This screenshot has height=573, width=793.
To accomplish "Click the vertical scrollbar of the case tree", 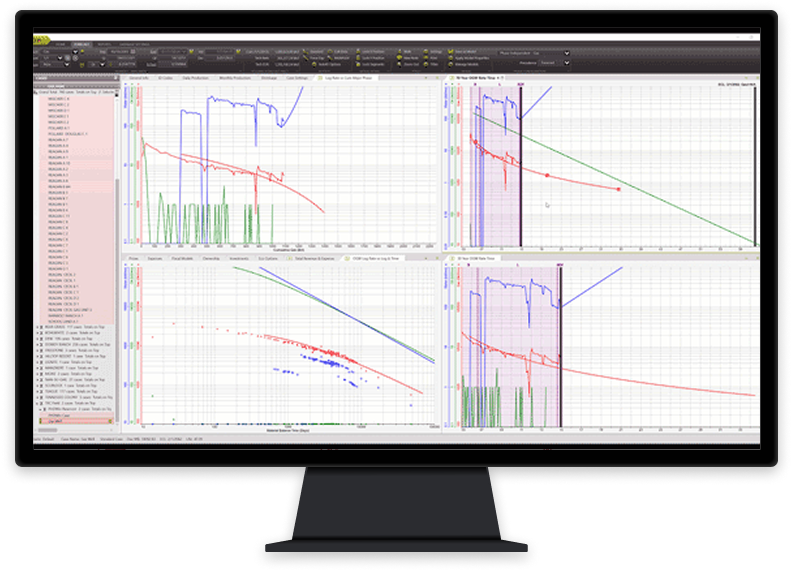I will (x=117, y=200).
